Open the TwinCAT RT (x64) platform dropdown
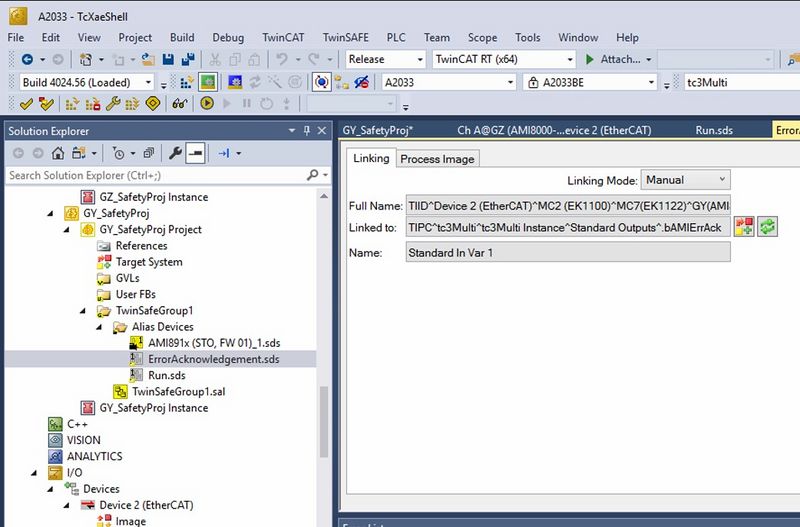 (x=503, y=60)
